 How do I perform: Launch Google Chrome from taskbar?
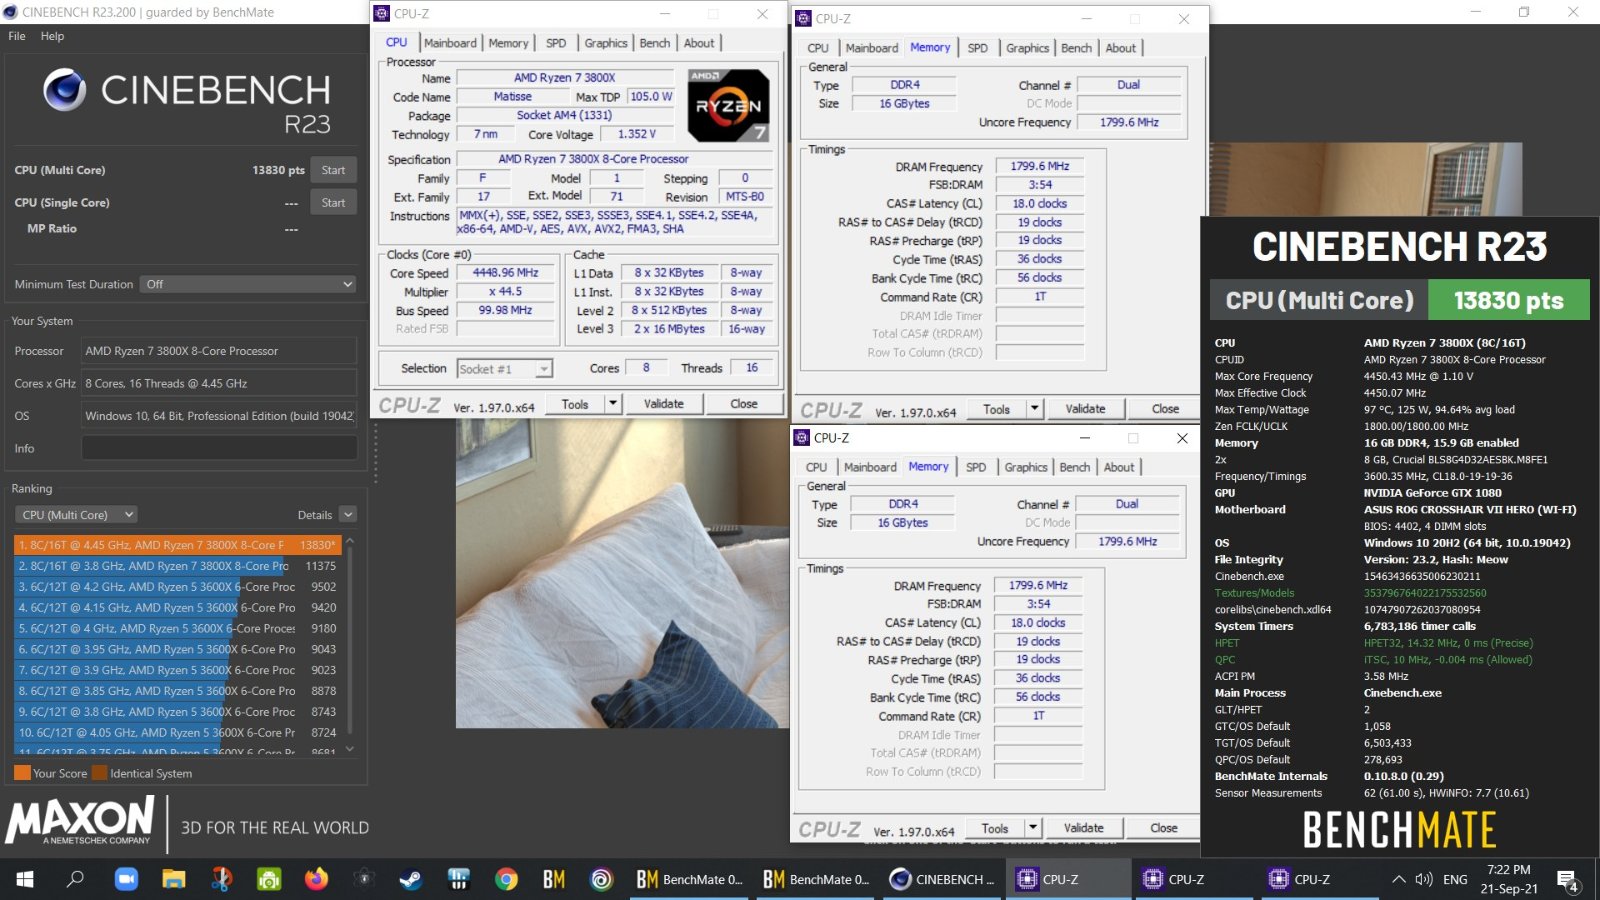(507, 879)
